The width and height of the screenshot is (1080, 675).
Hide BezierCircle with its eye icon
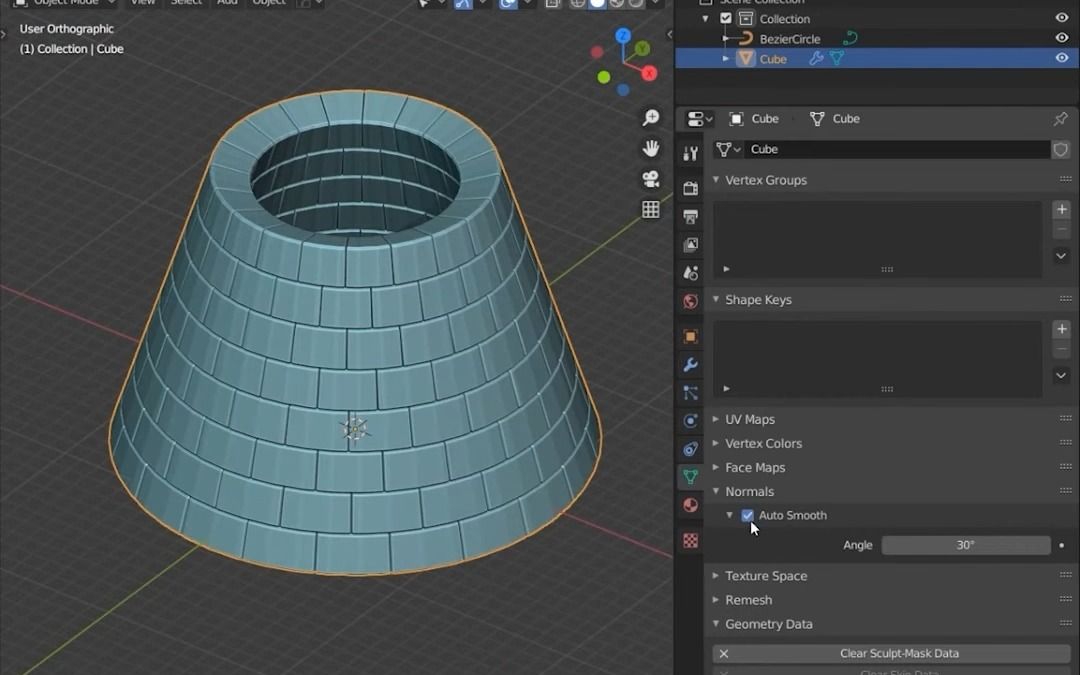click(1062, 39)
